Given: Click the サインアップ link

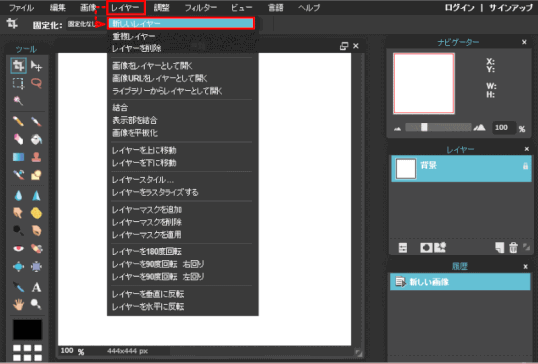Looking at the screenshot, I should pyautogui.click(x=511, y=8).
